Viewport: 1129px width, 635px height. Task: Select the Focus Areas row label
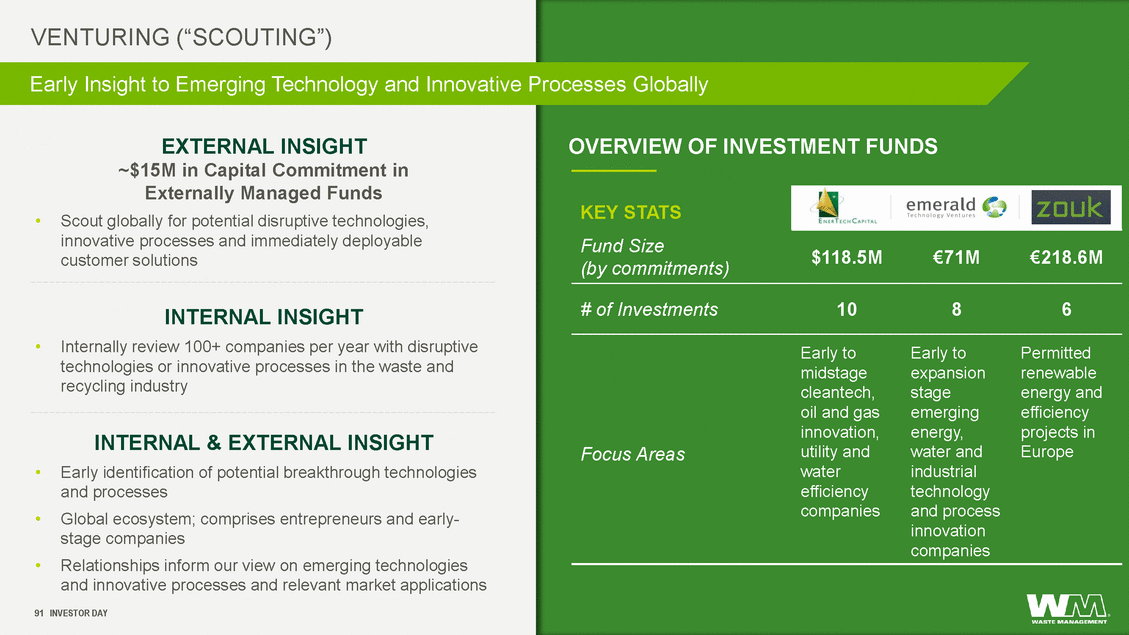pos(633,454)
